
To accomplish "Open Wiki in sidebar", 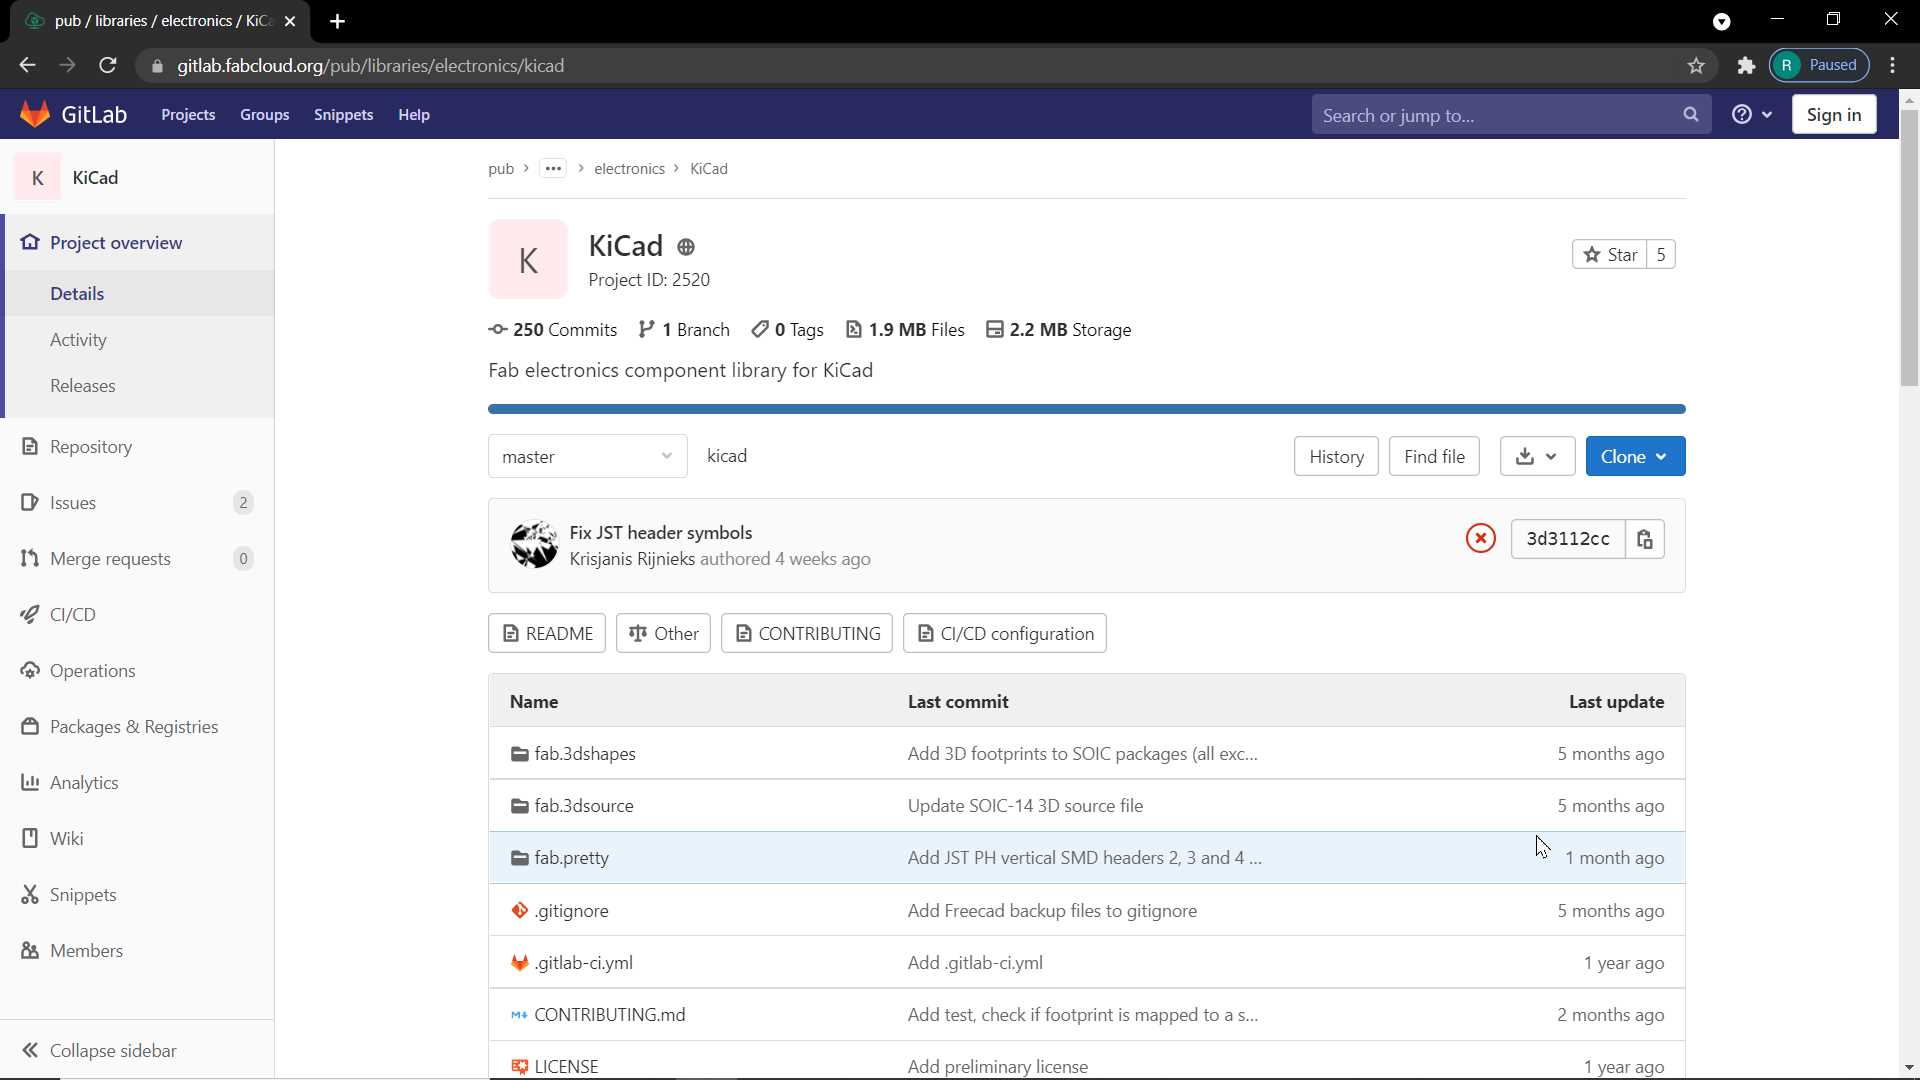I will coord(137,839).
